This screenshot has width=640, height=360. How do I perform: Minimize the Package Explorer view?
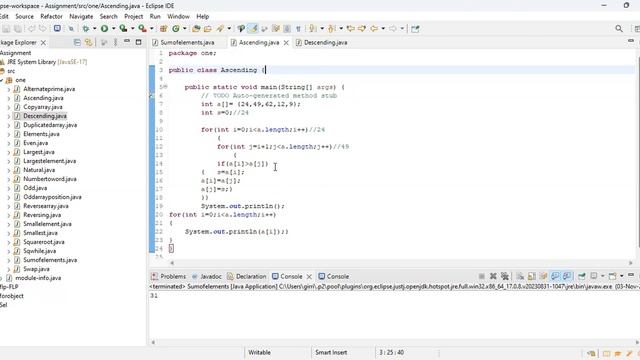(127, 42)
